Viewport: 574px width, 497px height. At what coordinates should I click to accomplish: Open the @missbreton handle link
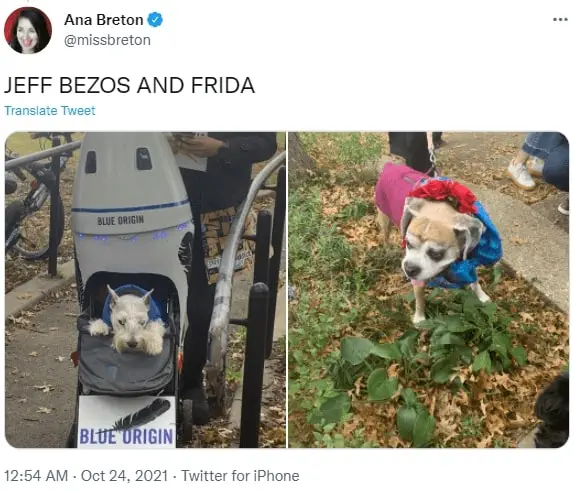[107, 40]
